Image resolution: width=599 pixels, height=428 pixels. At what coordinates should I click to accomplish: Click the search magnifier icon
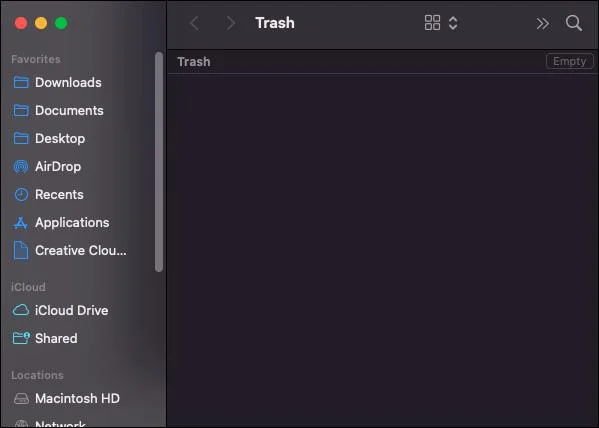click(574, 23)
